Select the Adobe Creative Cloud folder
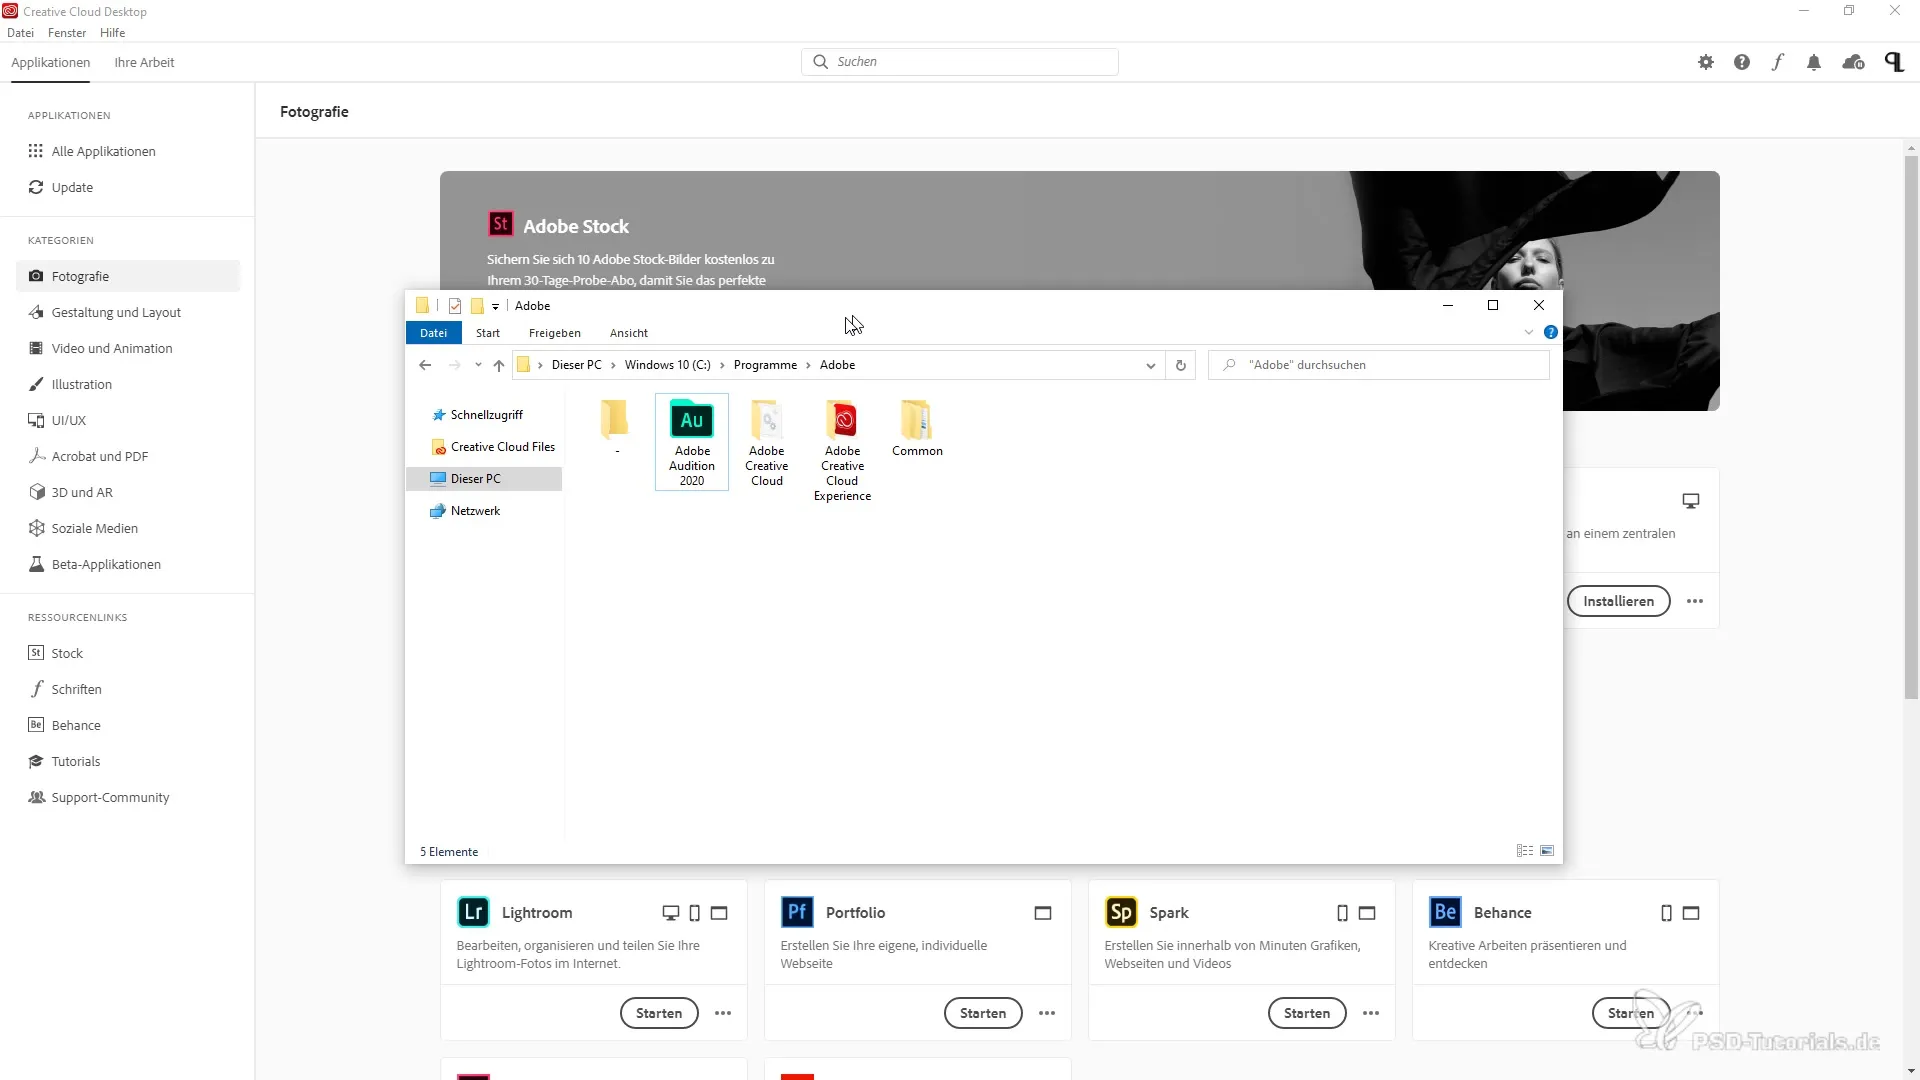Viewport: 1920px width, 1080px height. [x=767, y=442]
